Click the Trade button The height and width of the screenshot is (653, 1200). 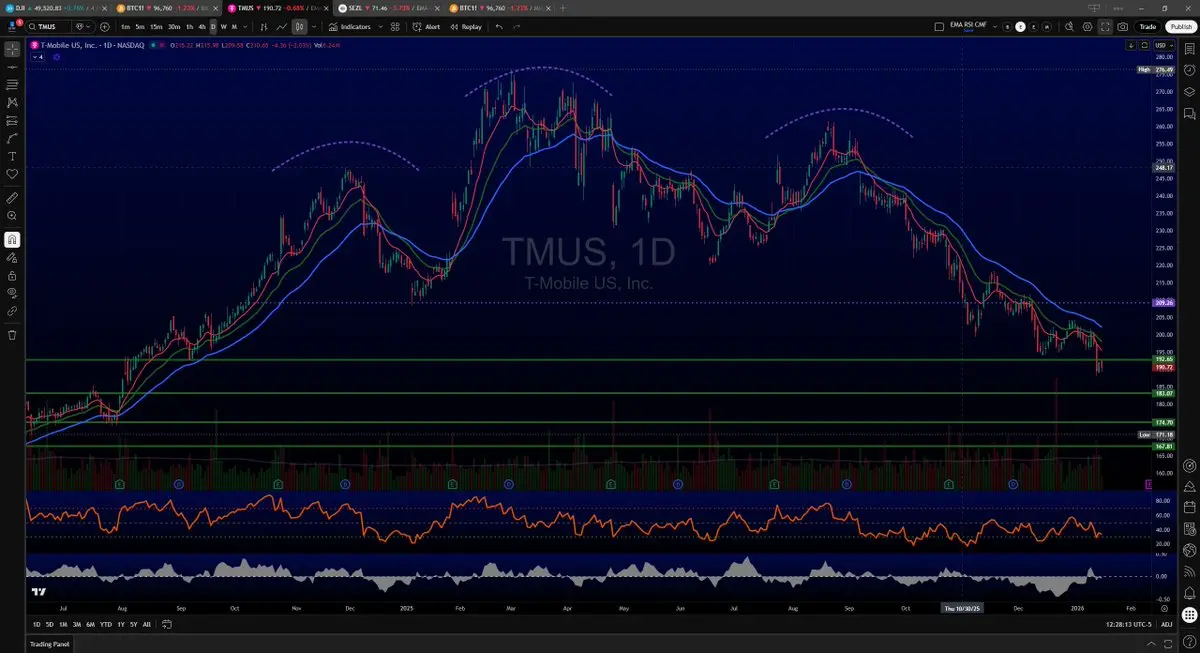tap(1148, 27)
